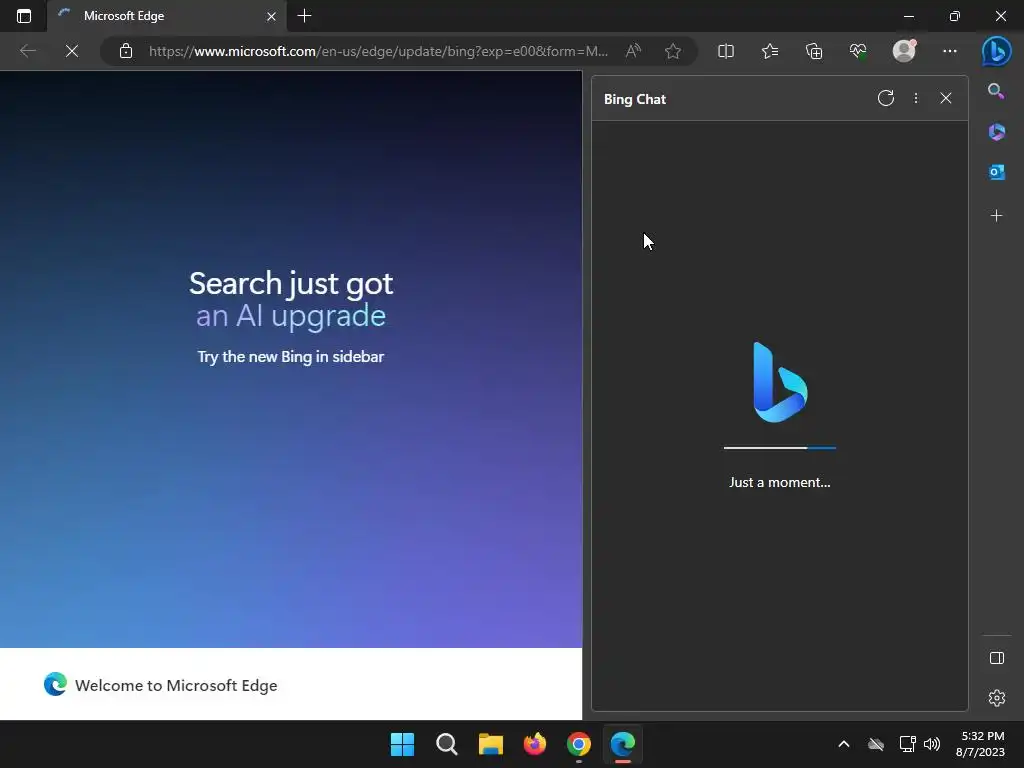Screen dimensions: 1024x768
Task: Open taskbar Search
Action: click(447, 744)
